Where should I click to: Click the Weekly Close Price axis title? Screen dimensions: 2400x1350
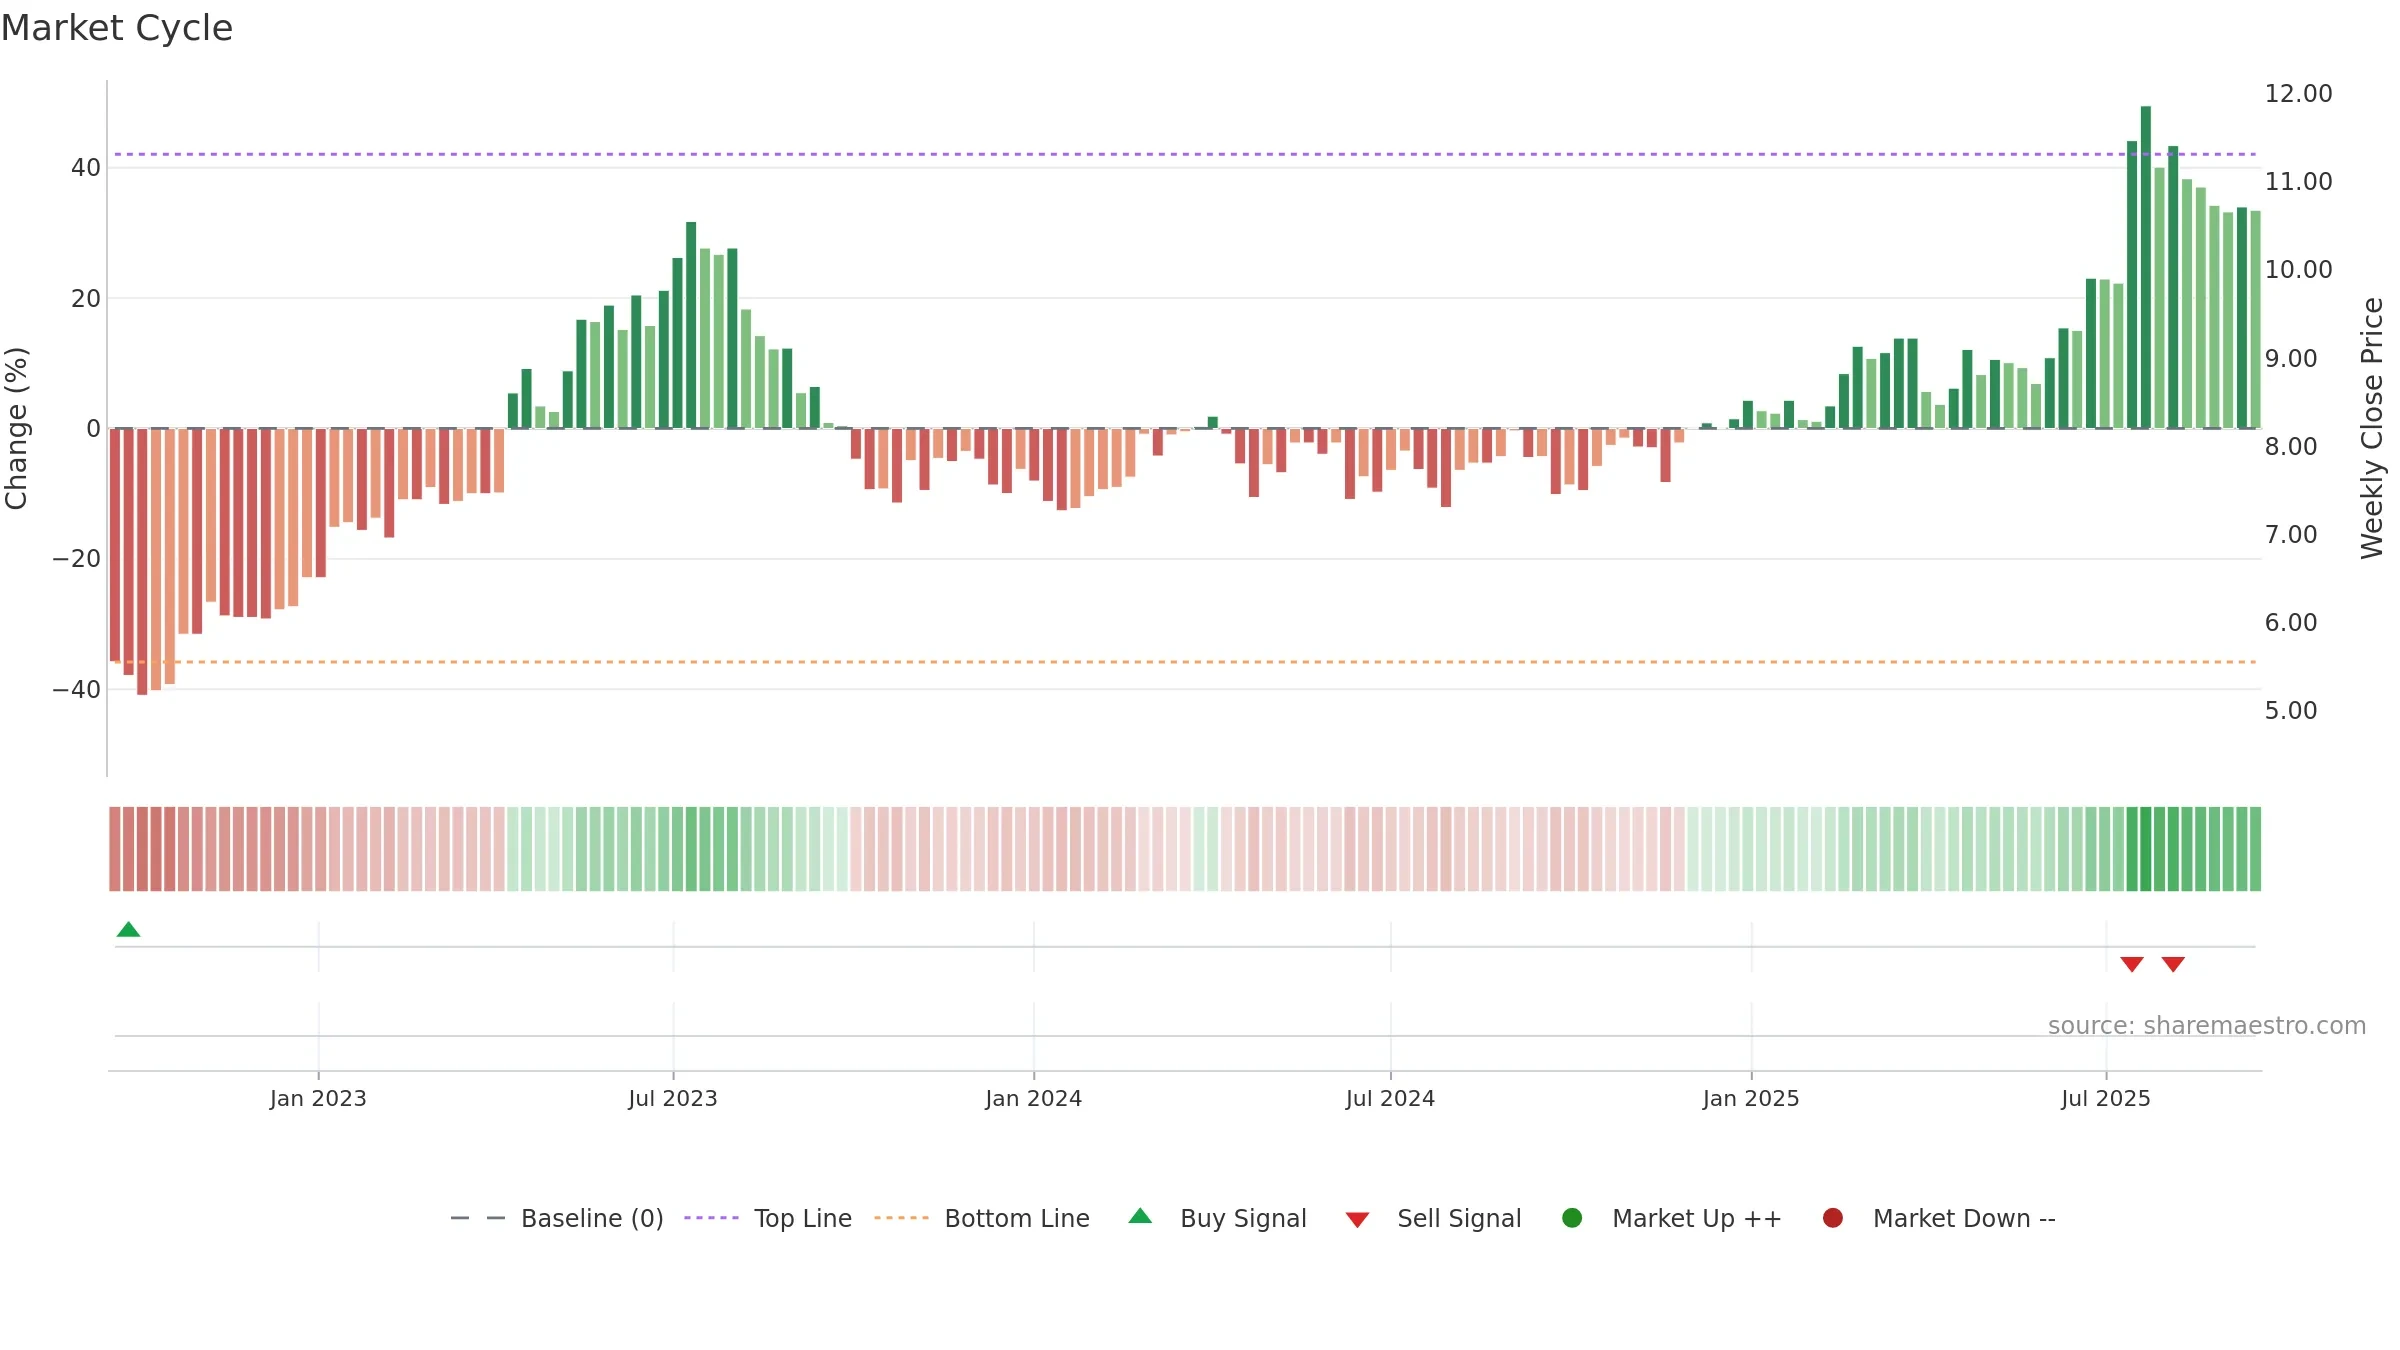[x=2372, y=428]
